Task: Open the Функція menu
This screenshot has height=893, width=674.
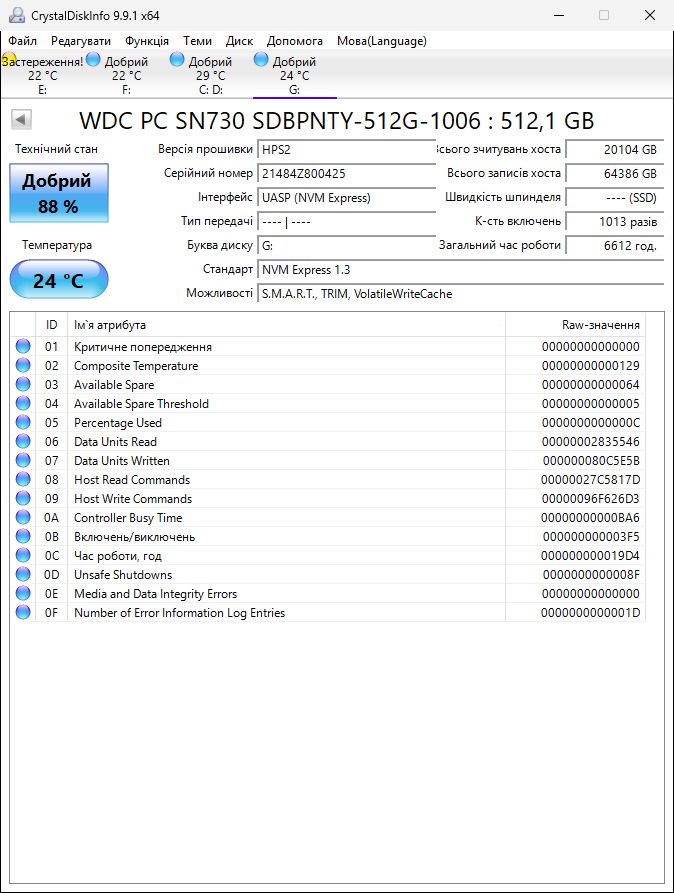Action: pyautogui.click(x=147, y=41)
